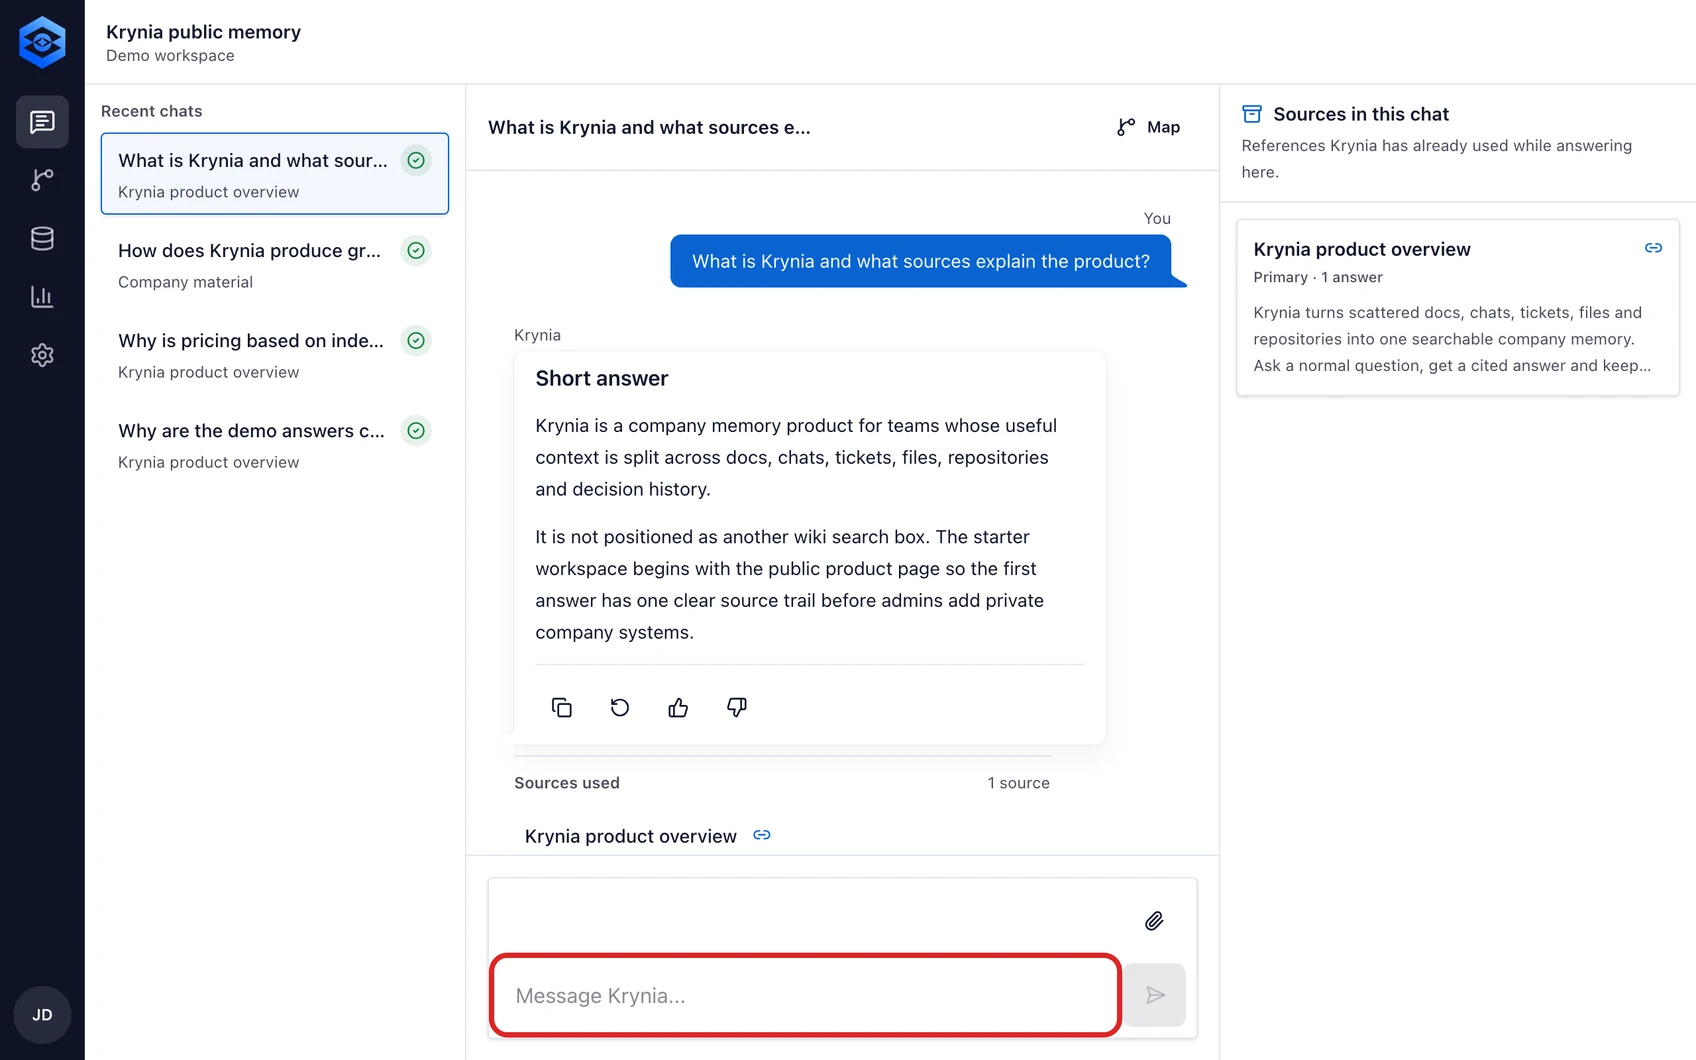Click checkmark on 'How does Krynia produce' chat
The image size is (1696, 1060).
416,250
